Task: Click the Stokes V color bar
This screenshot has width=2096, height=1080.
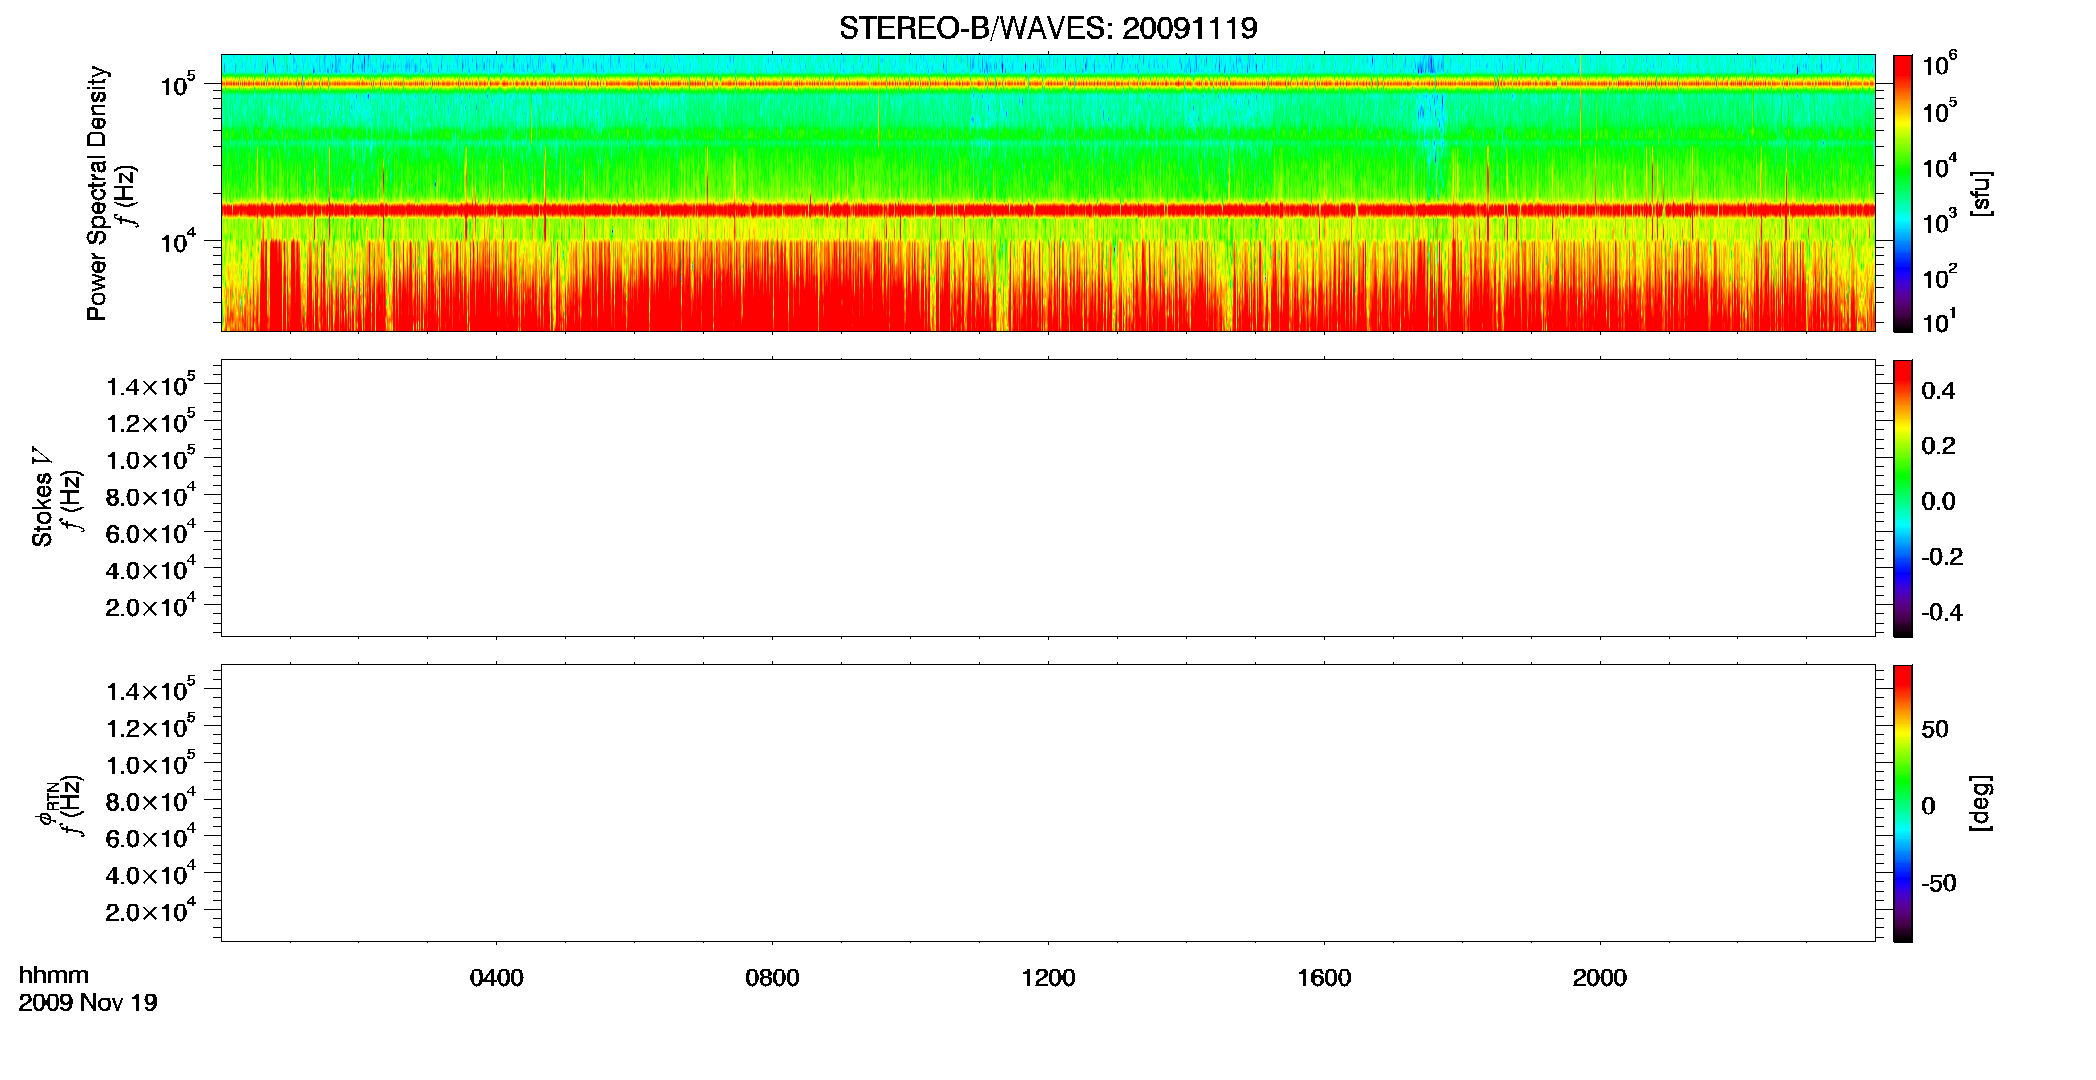Action: pos(1903,498)
